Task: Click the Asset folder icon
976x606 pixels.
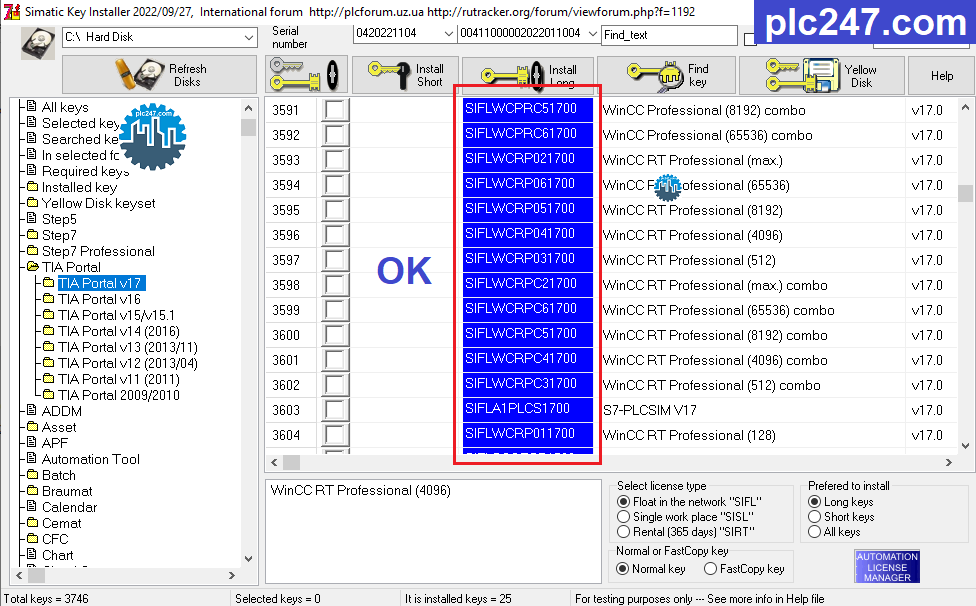Action: click(32, 426)
